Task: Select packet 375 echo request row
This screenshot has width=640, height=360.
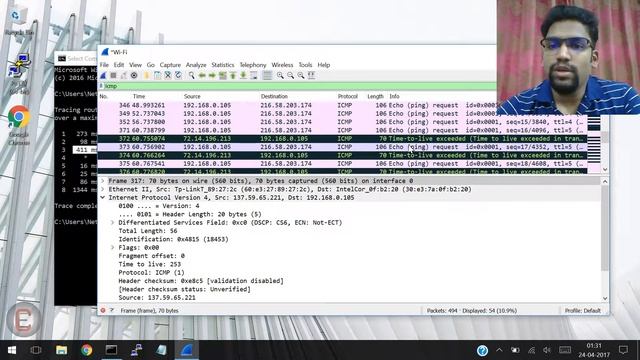Action: click(343, 164)
